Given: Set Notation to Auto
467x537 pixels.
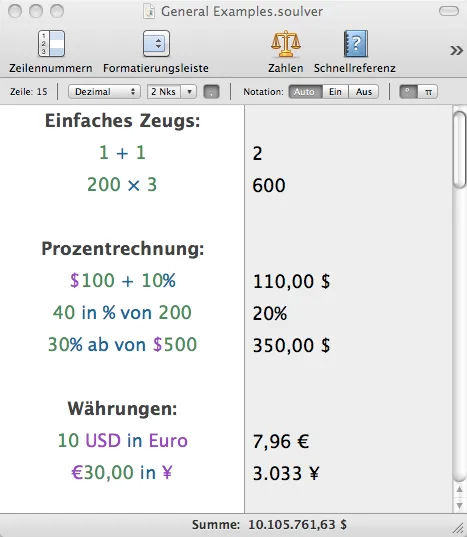Looking at the screenshot, I should click(305, 92).
